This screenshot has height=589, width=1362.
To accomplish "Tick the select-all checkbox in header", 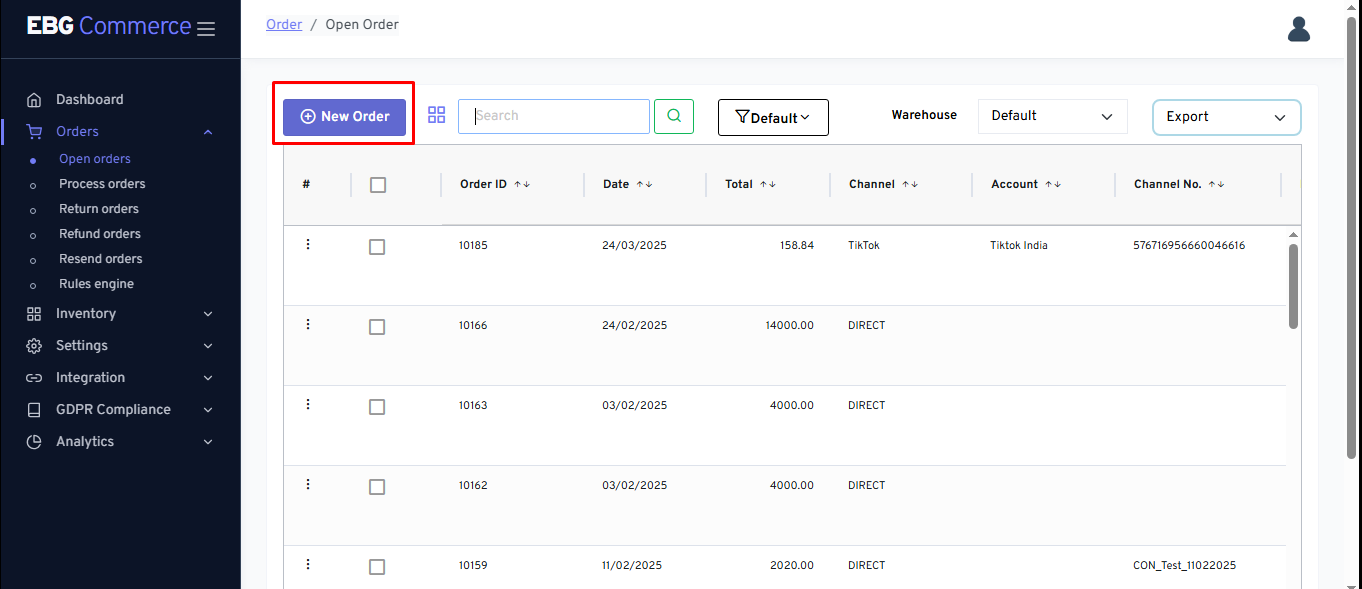I will click(378, 185).
